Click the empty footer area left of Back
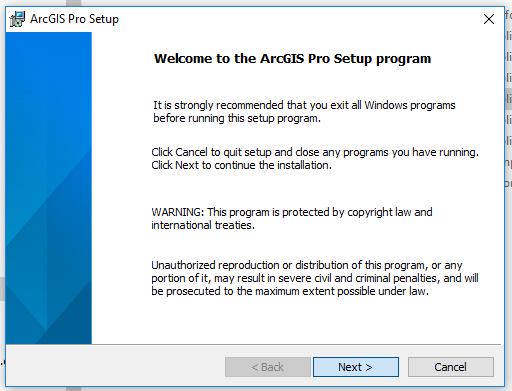 115,367
